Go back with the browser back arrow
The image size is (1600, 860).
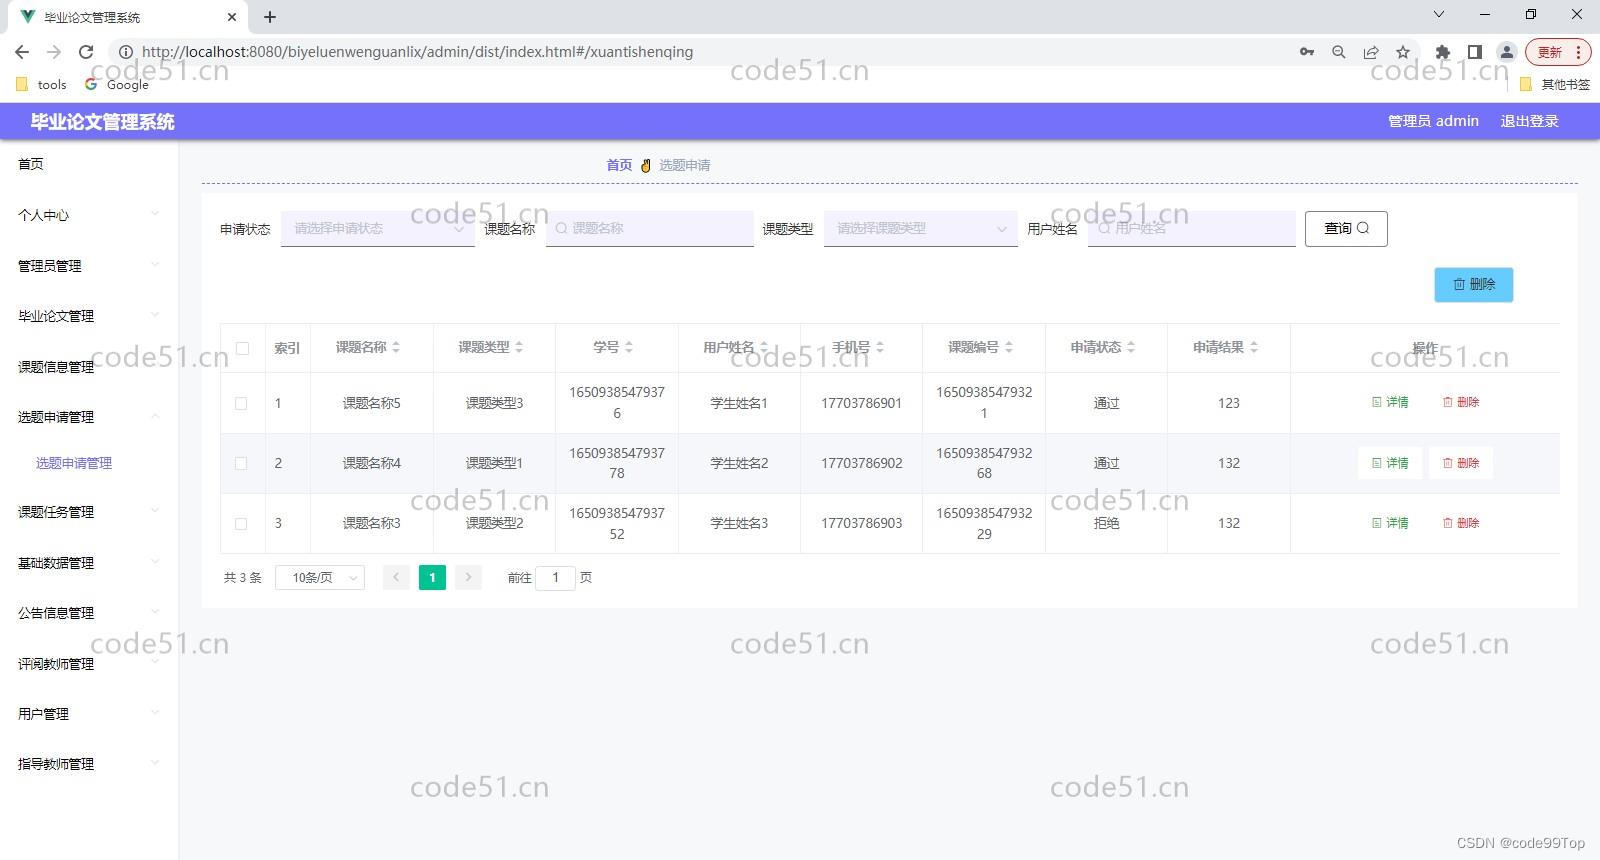[x=22, y=52]
